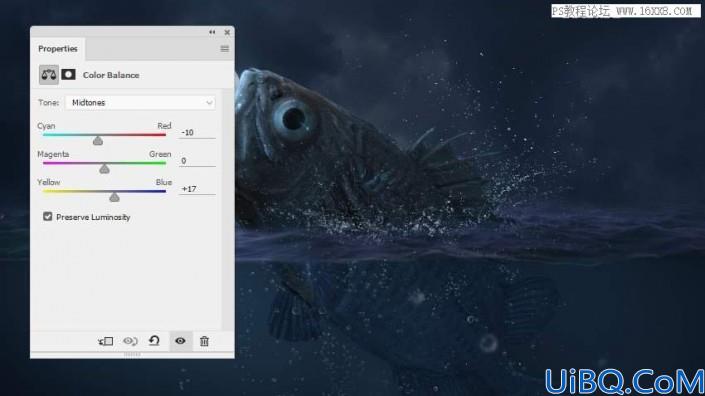Close the Properties panel
This screenshot has width=705, height=396.
(227, 32)
